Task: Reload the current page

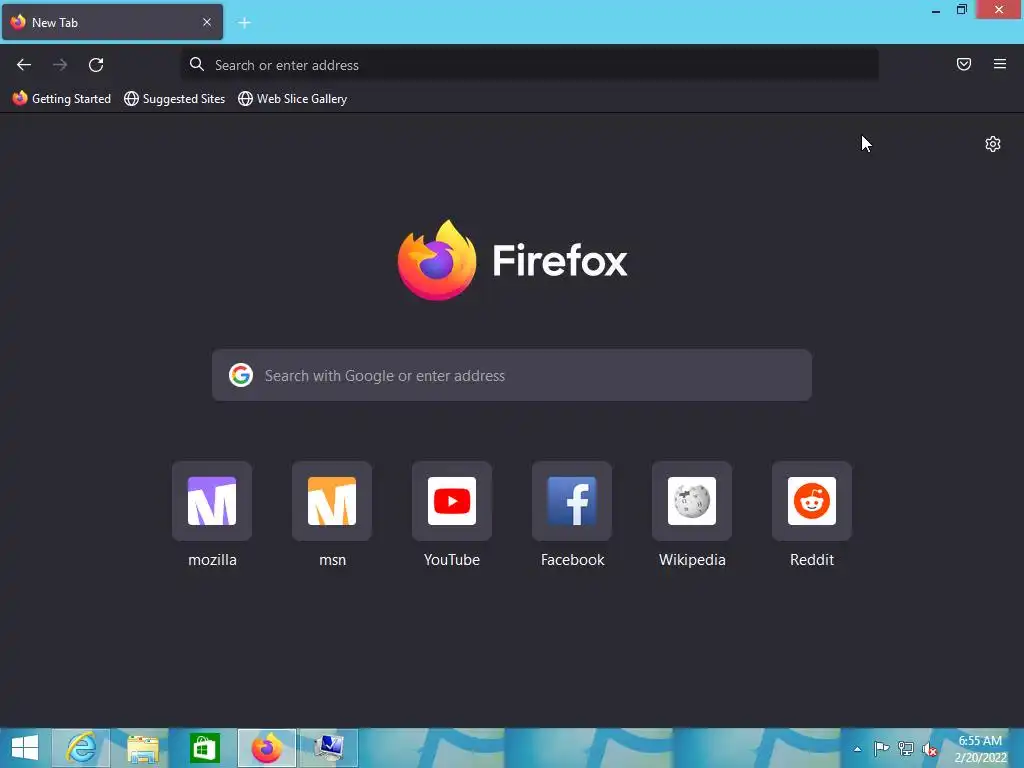Action: click(96, 65)
